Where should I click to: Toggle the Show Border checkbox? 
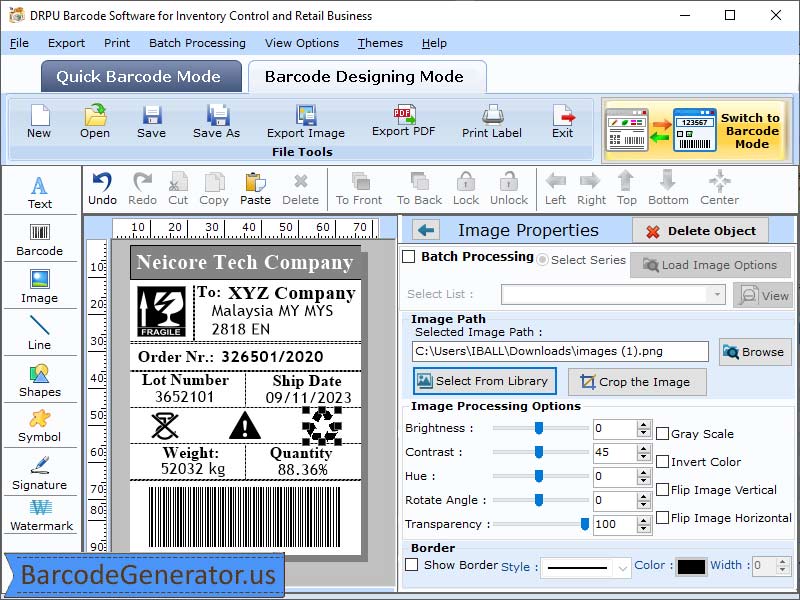tap(411, 565)
